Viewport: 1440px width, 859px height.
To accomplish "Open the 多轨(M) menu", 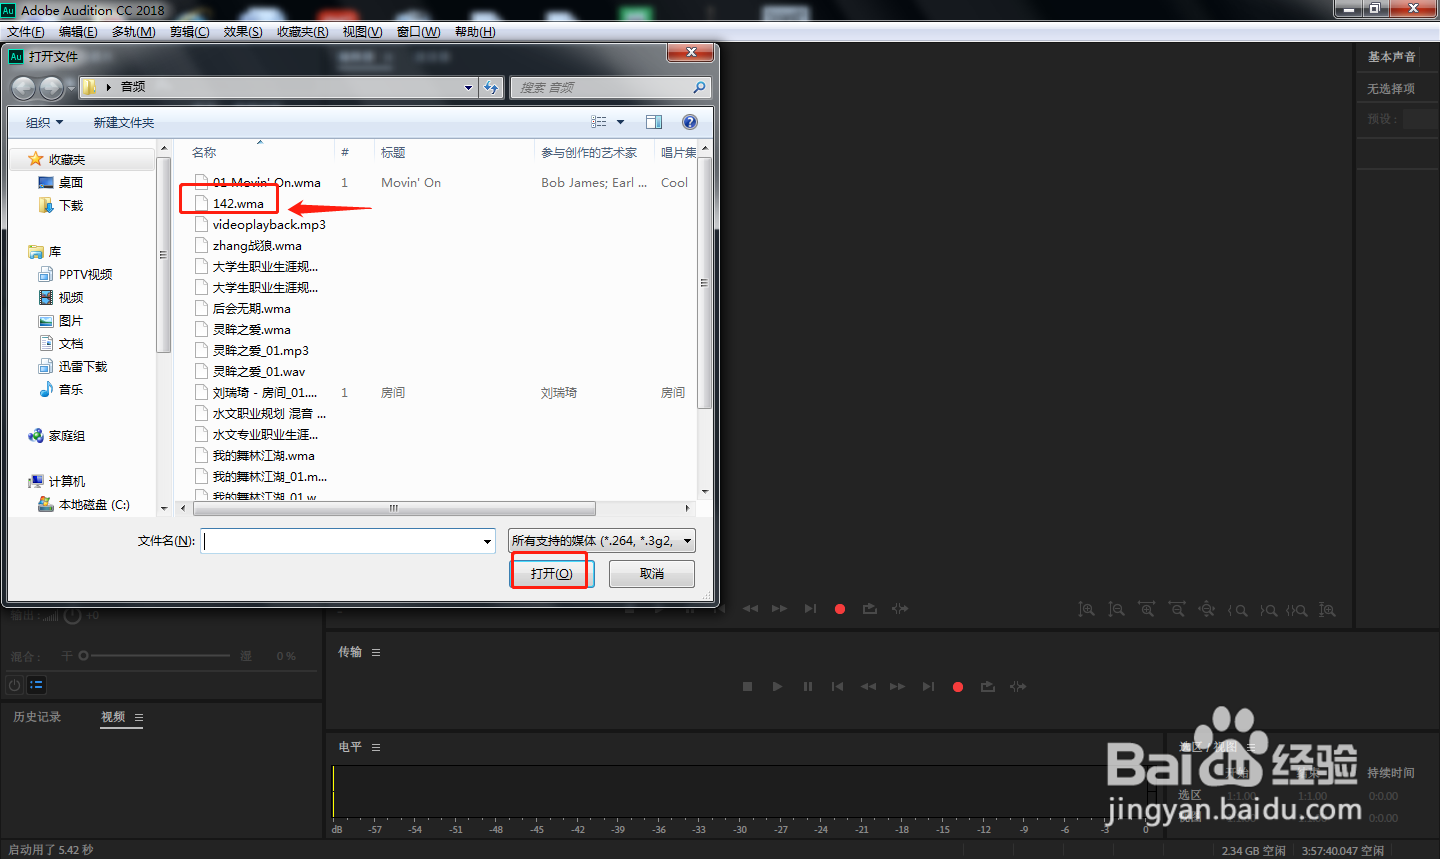I will [x=133, y=32].
